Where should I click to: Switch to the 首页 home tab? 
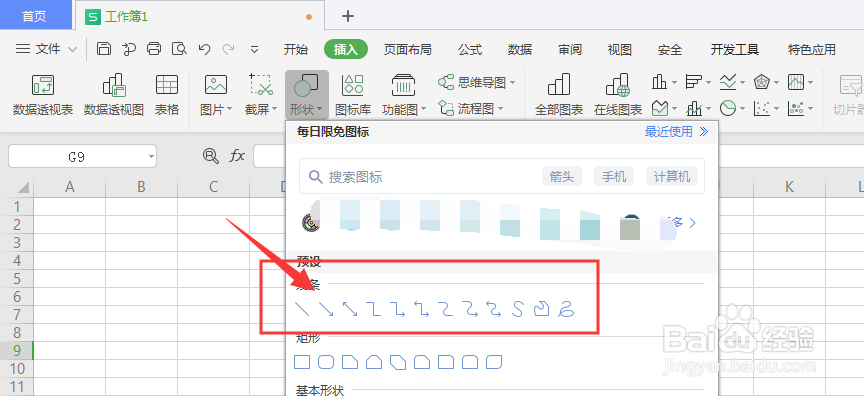click(x=36, y=15)
